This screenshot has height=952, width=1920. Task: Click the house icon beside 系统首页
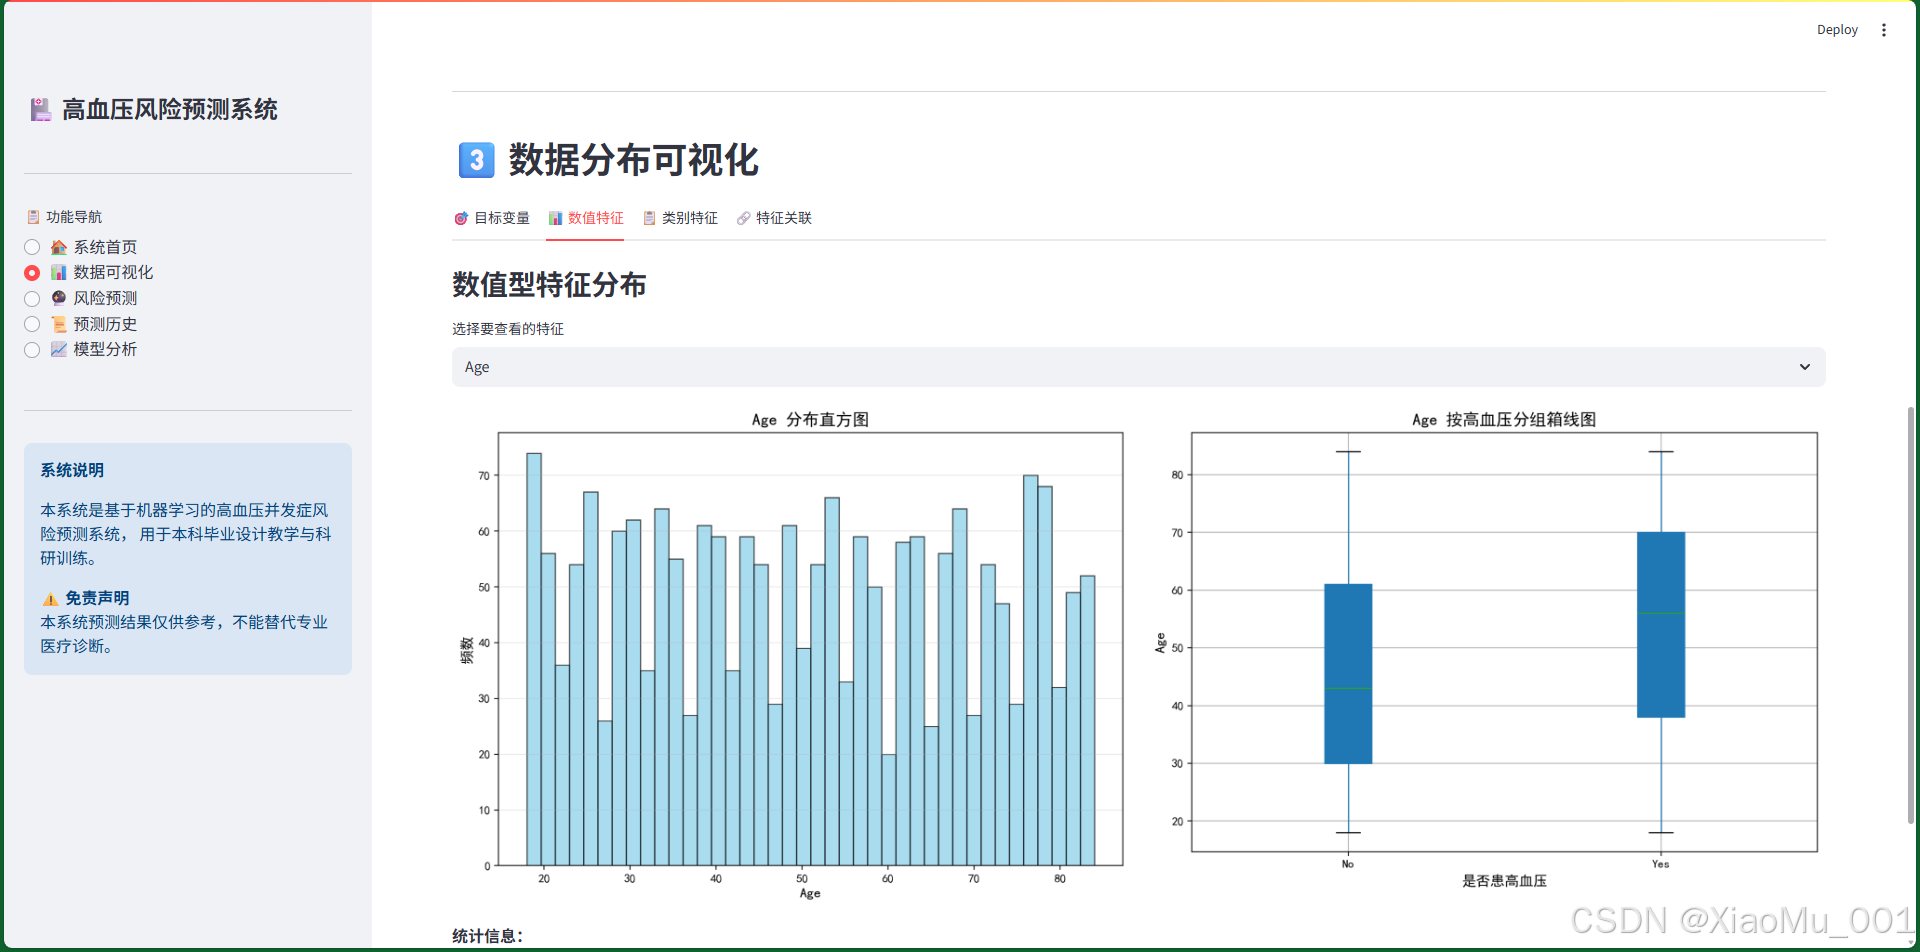pos(59,247)
